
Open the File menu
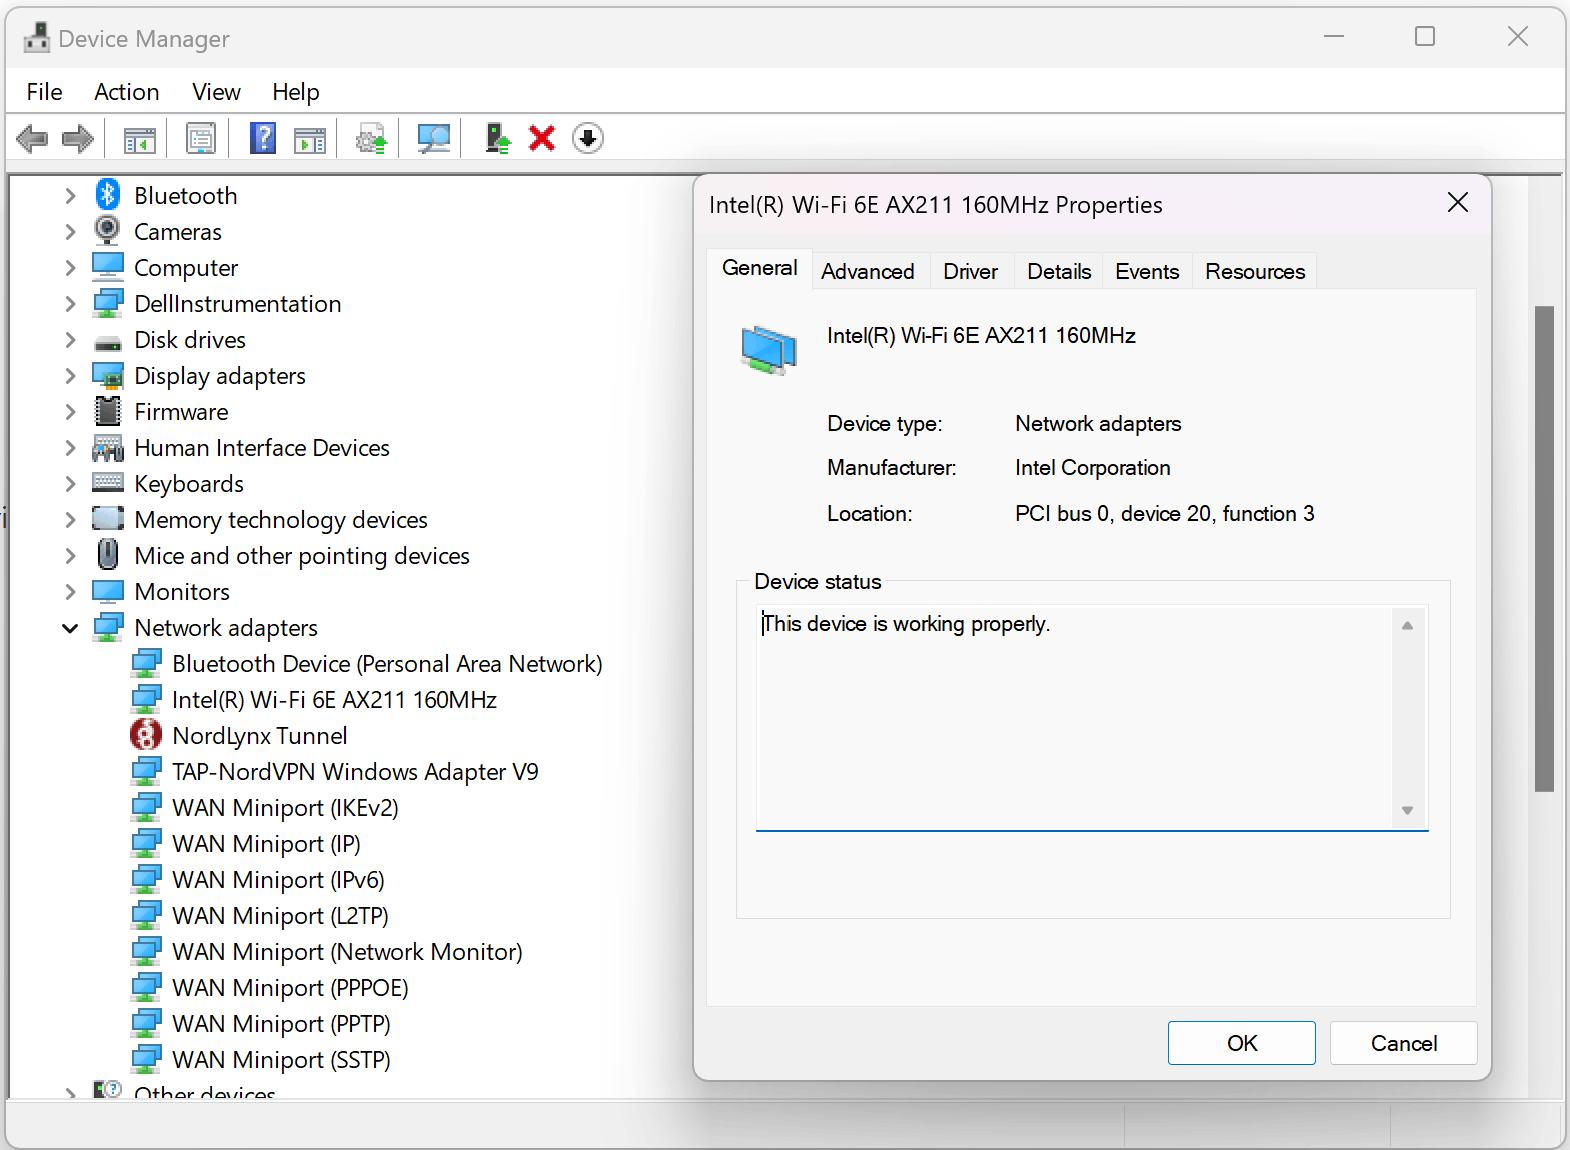coord(44,92)
